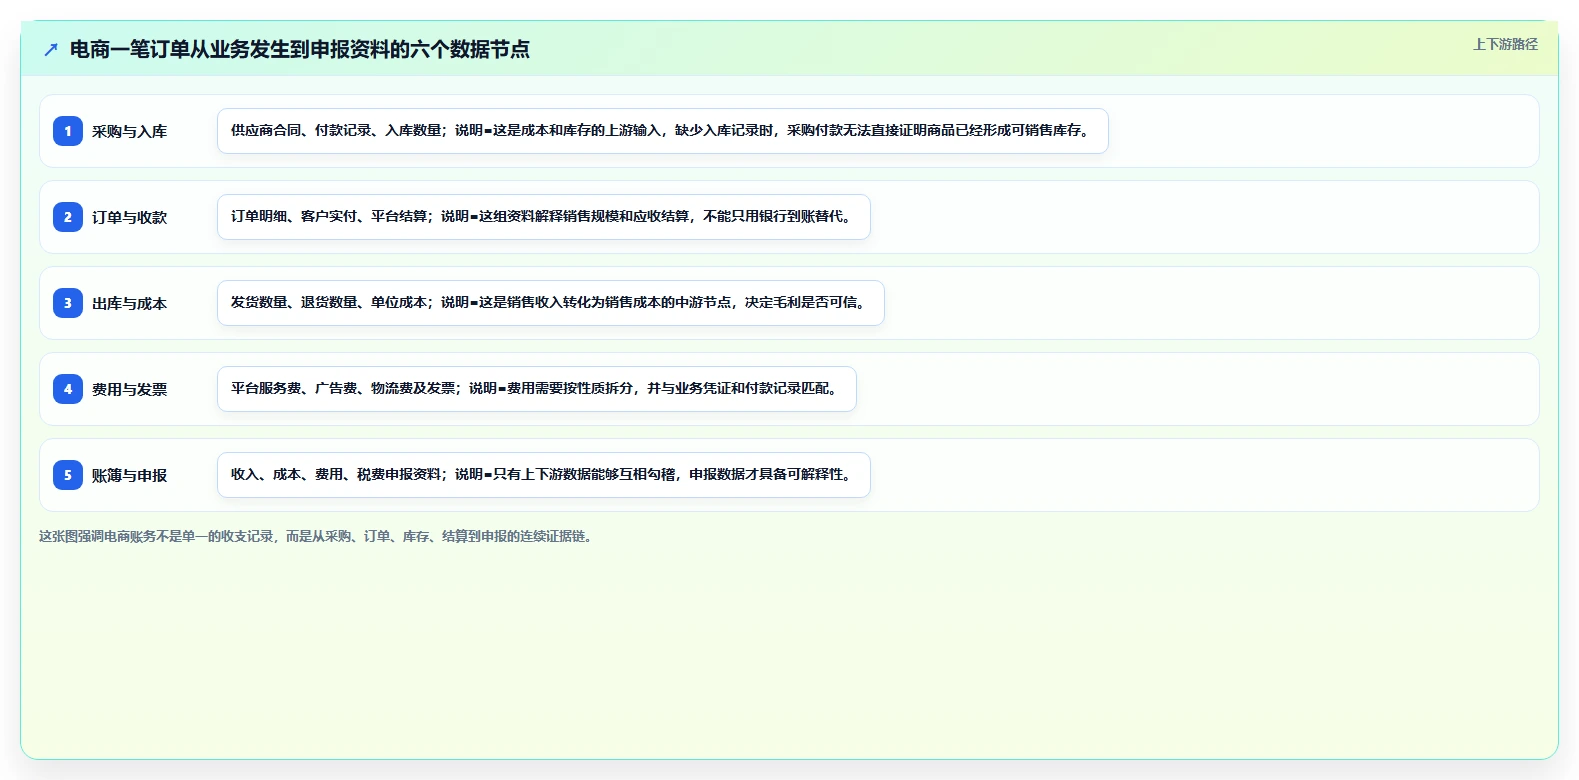Click the step 3 number badge

click(x=68, y=303)
